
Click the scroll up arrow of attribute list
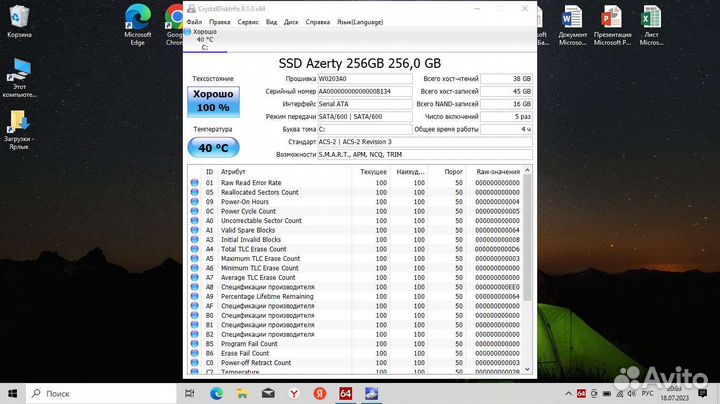tap(527, 170)
